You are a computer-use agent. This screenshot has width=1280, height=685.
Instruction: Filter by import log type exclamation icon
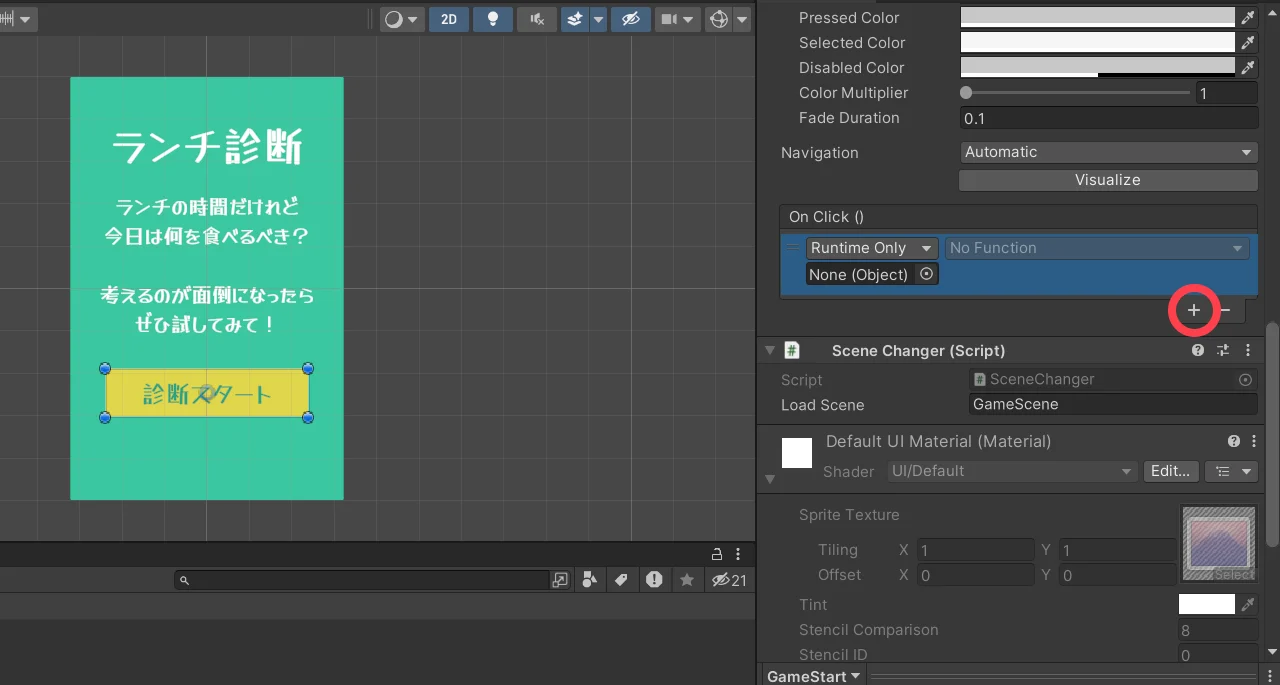654,580
